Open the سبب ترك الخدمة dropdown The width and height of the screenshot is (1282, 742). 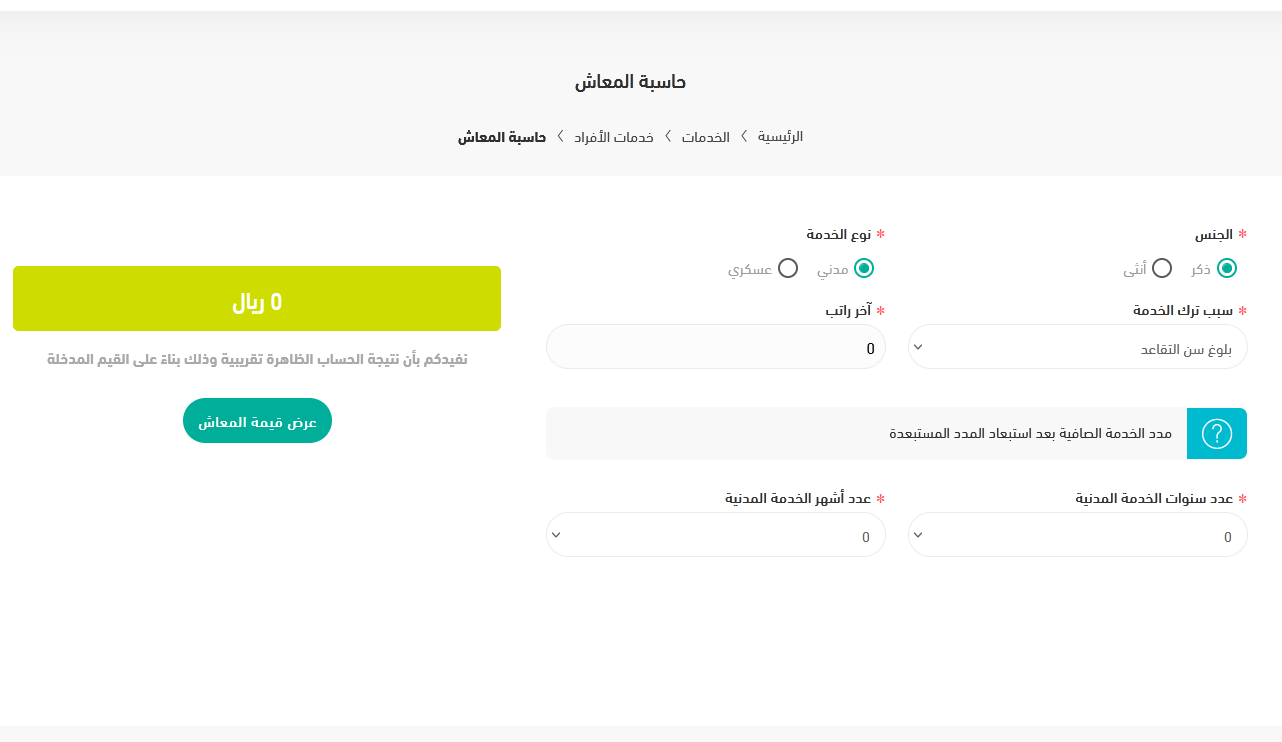pyautogui.click(x=1077, y=347)
